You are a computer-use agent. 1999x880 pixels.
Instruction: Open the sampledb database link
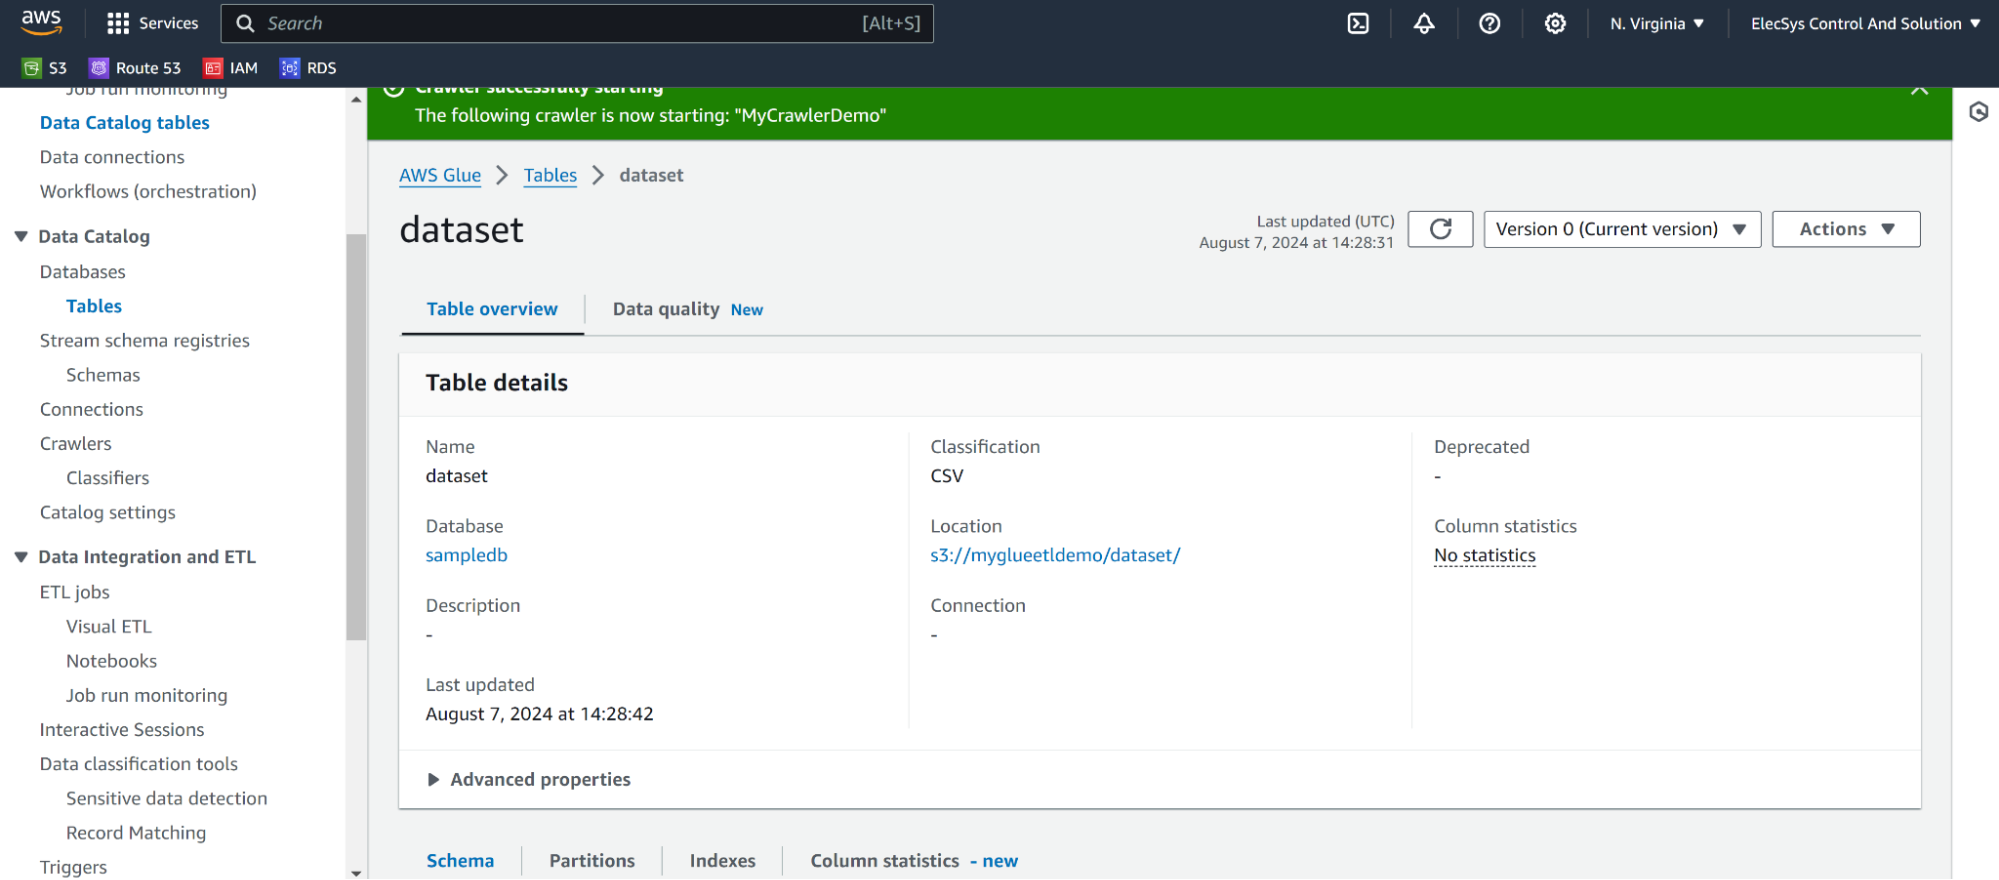[466, 555]
